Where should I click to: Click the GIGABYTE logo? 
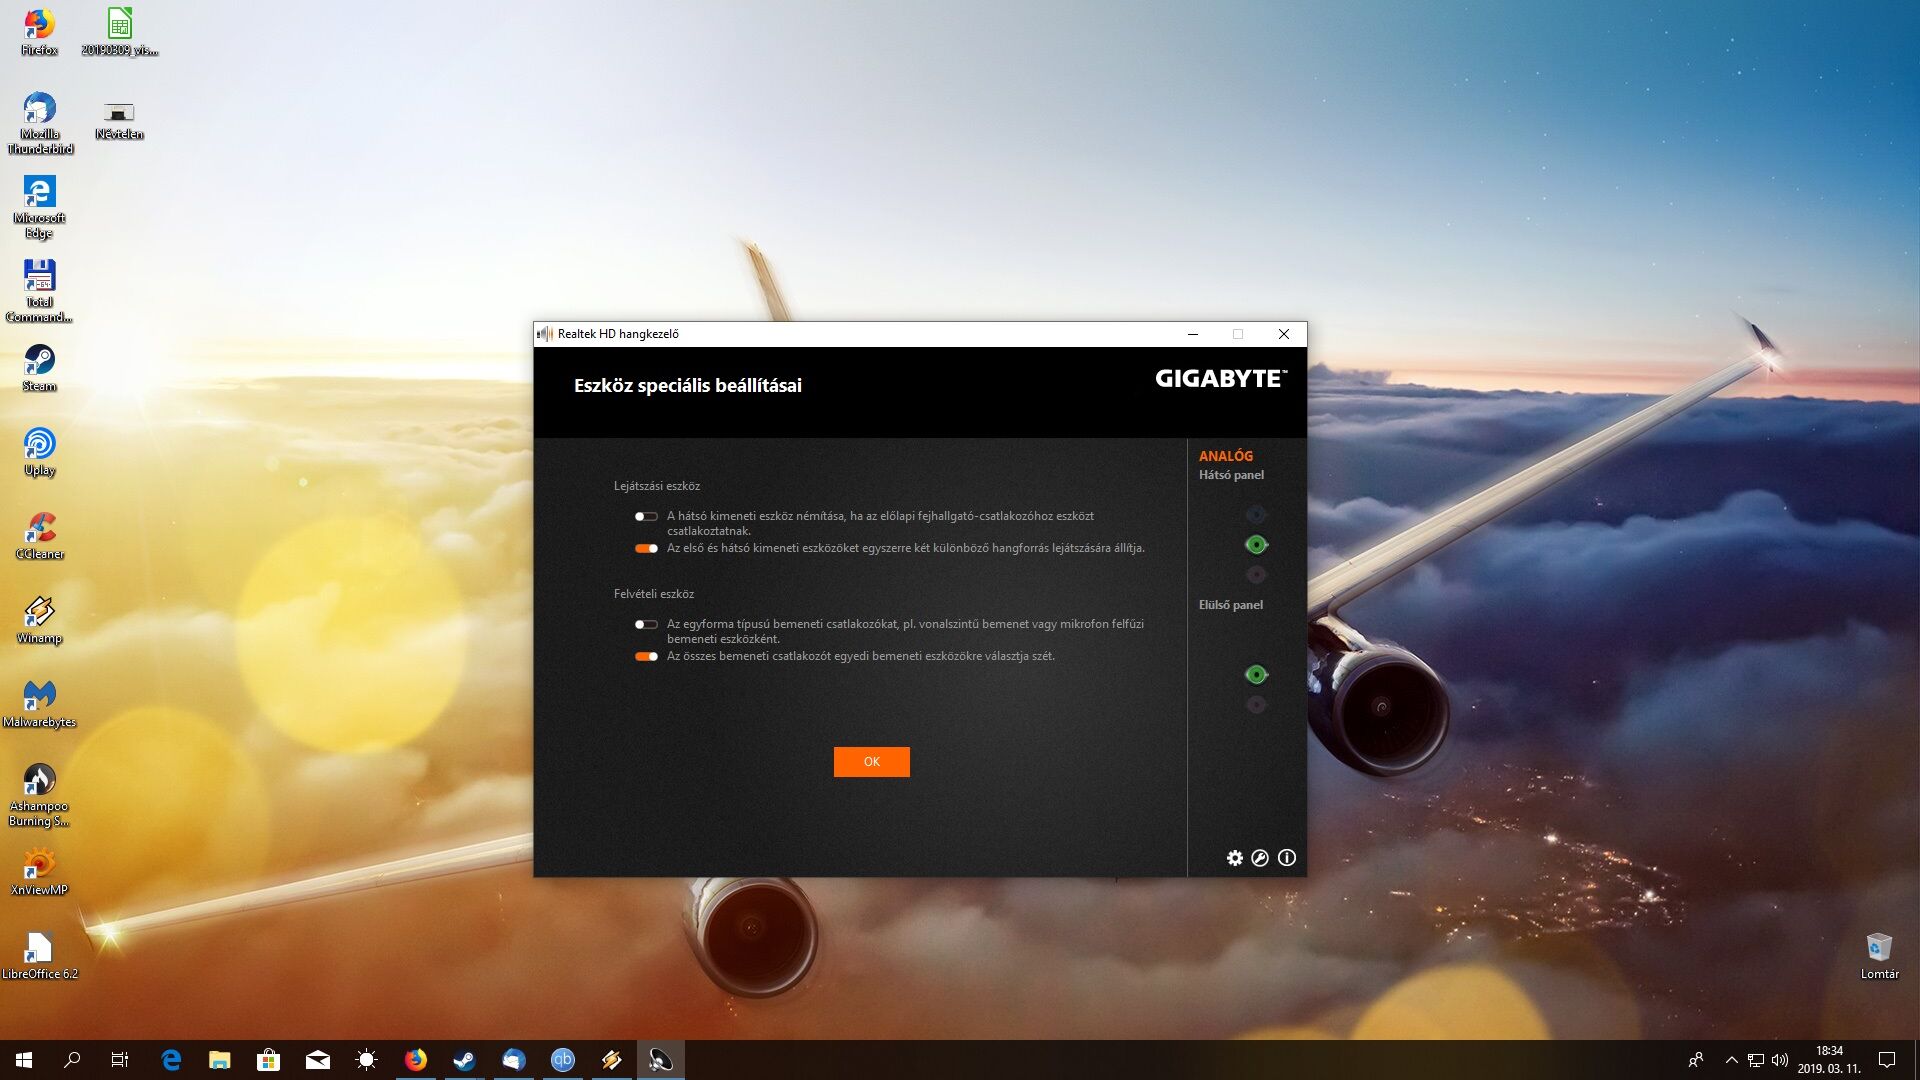tap(1220, 379)
